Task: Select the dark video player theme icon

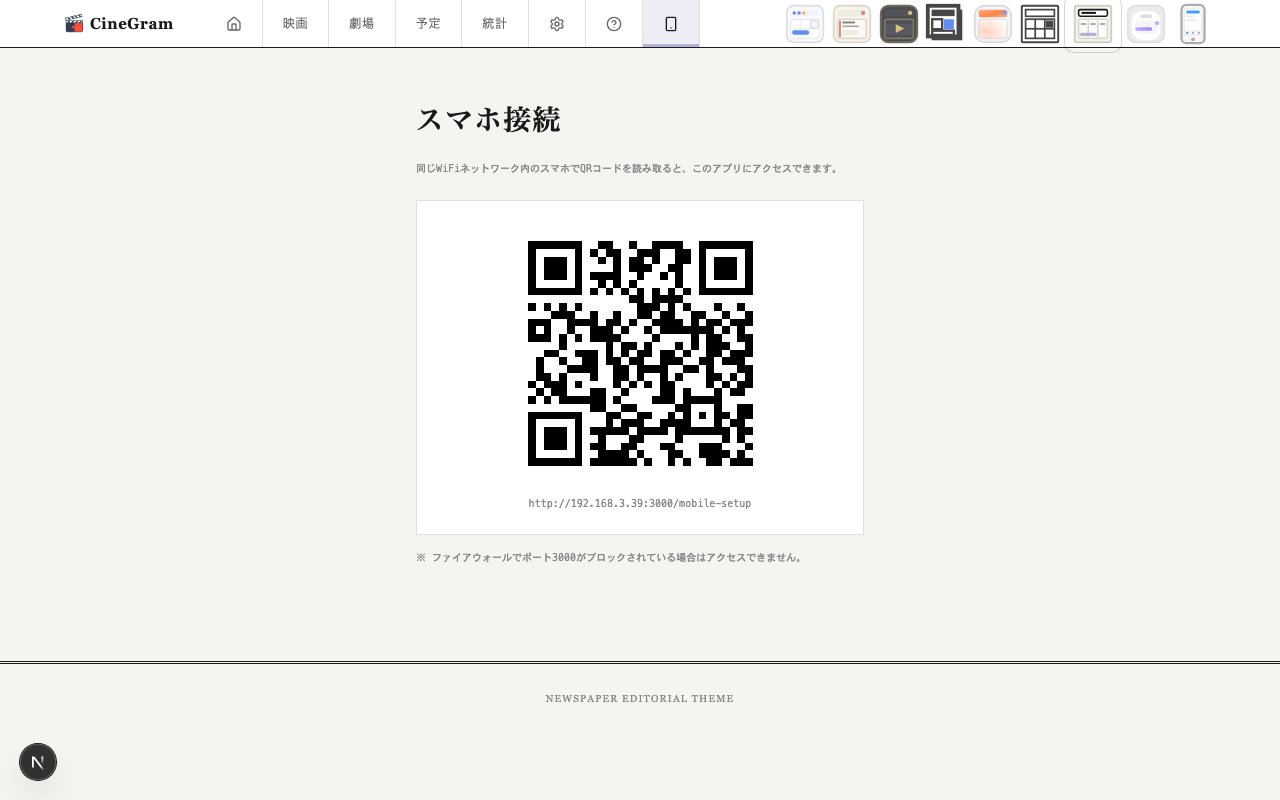Action: [x=898, y=23]
